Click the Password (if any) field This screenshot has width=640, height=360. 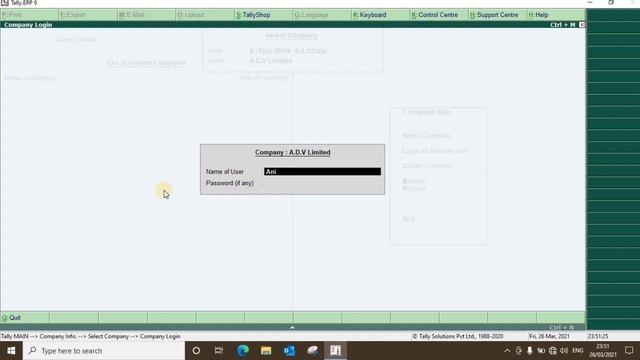point(322,183)
